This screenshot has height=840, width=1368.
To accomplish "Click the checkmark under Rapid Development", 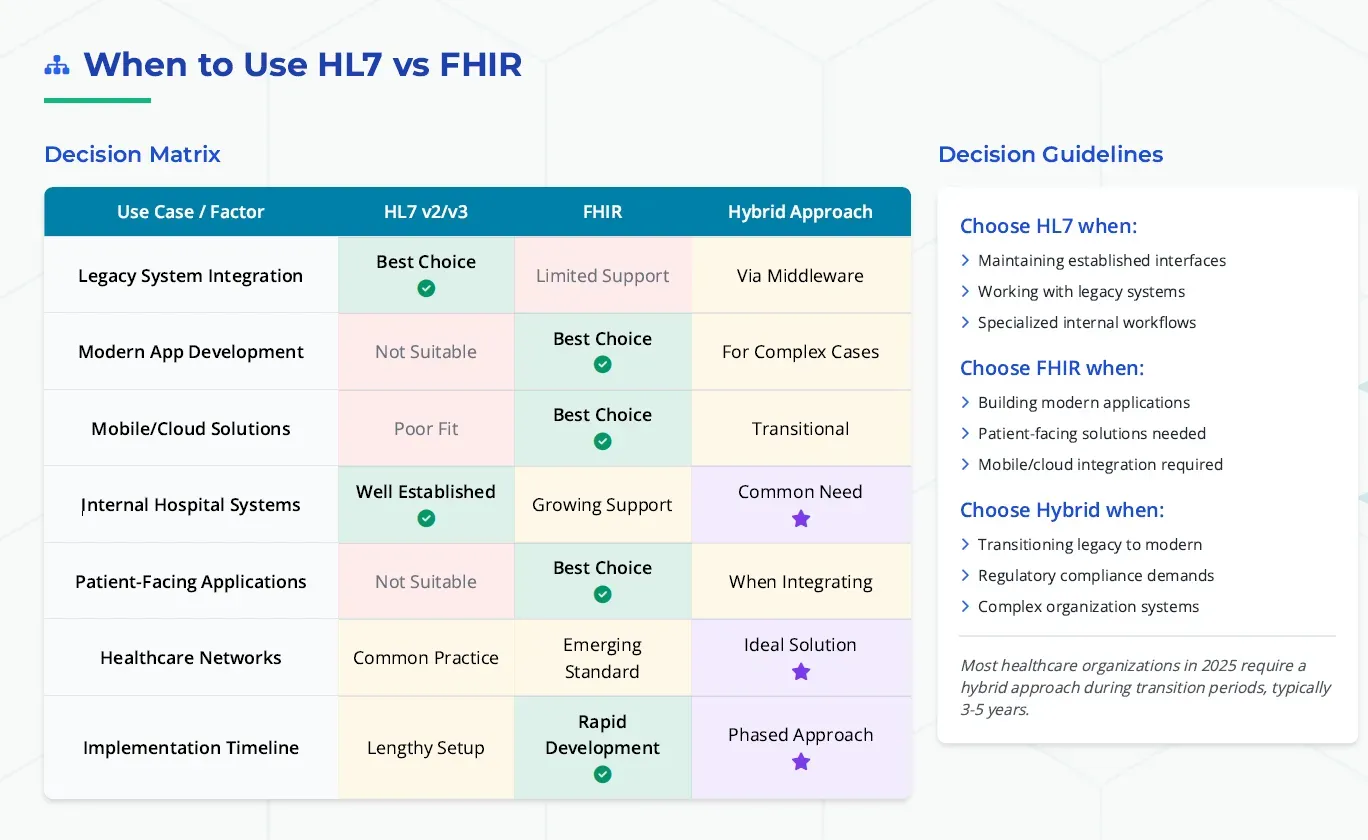I will [x=602, y=774].
